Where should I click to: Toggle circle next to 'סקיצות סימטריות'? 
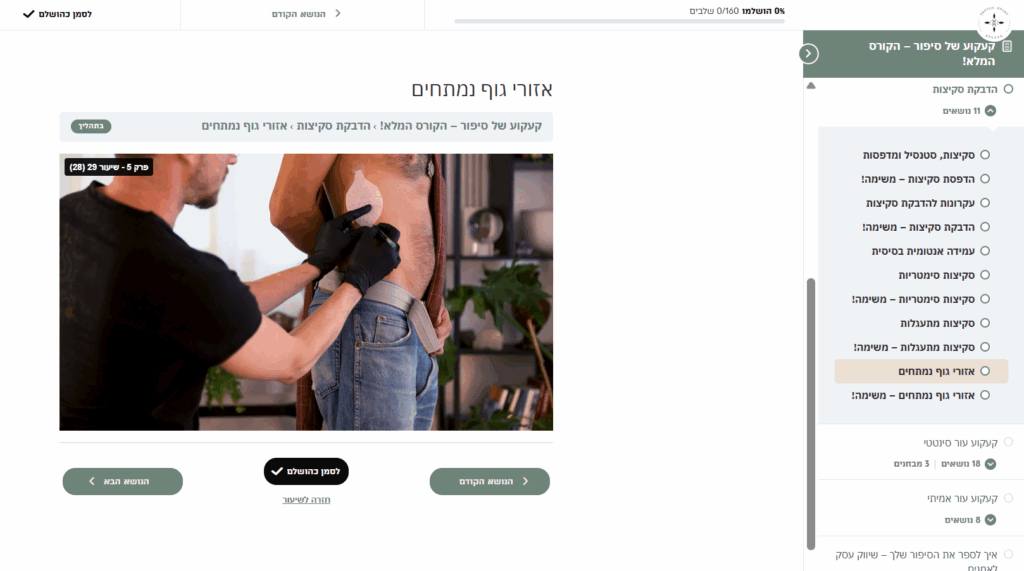pos(985,275)
